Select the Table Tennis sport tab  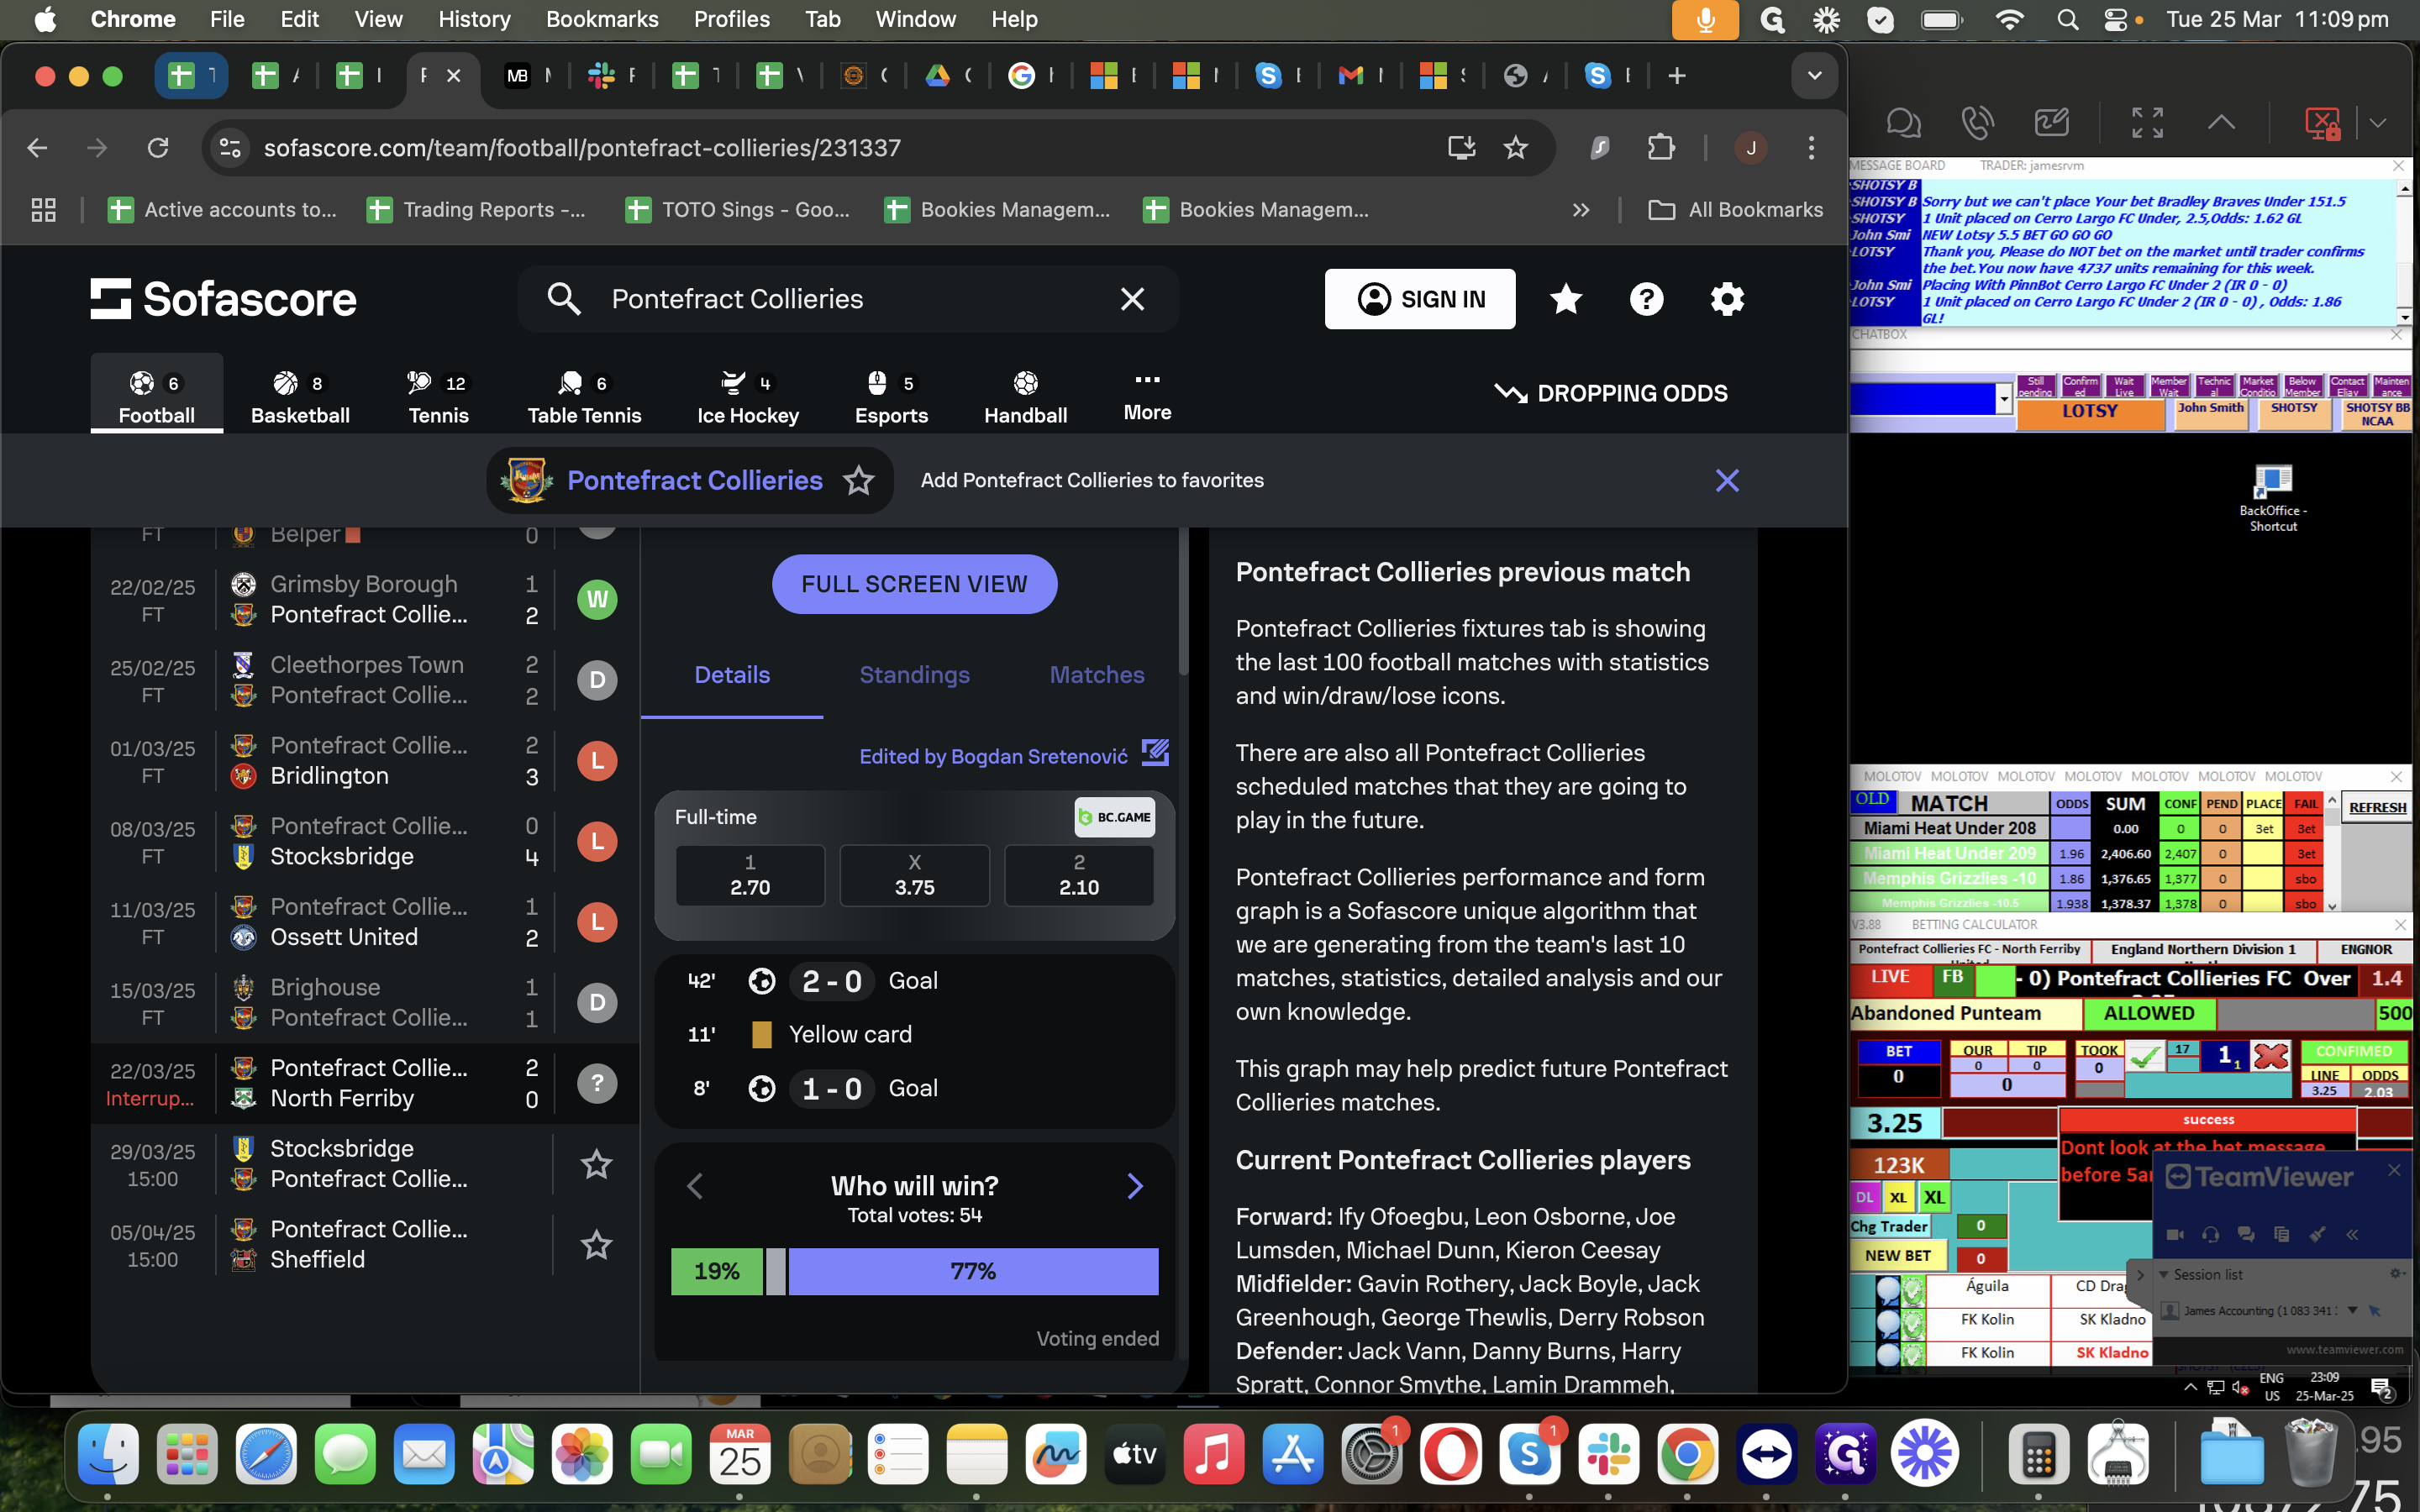click(x=584, y=397)
